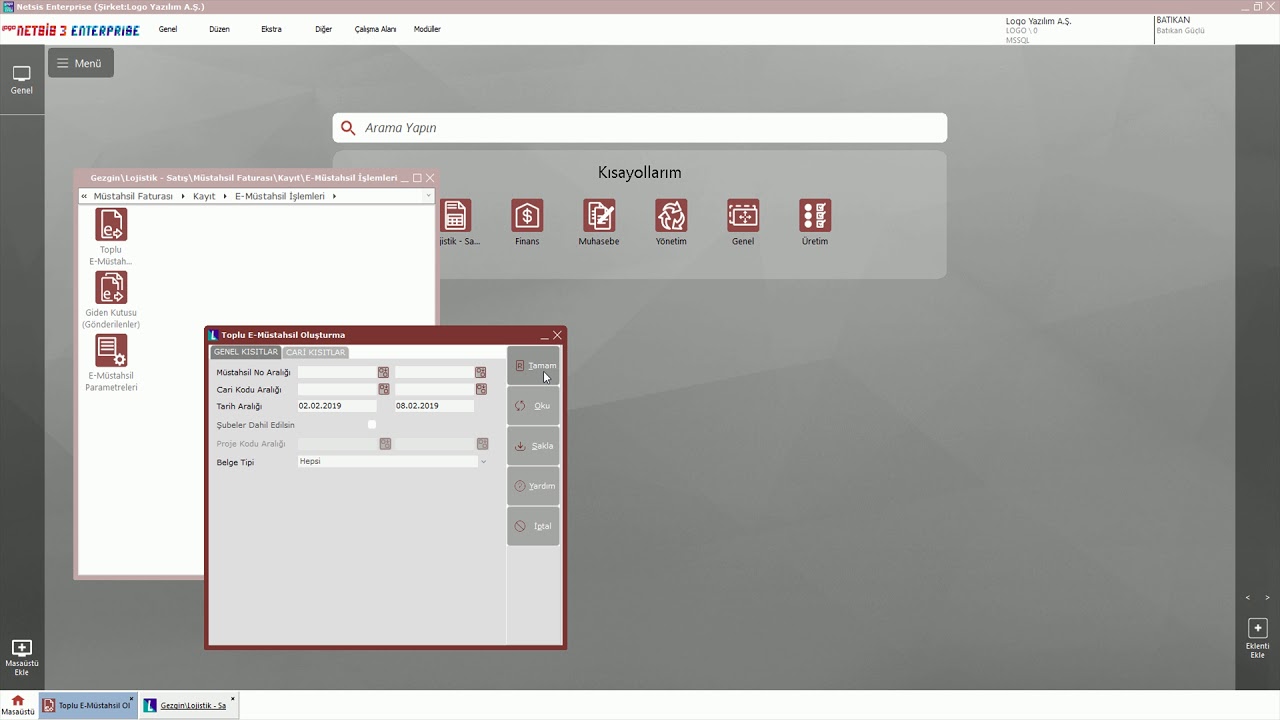
Task: Open lookup for second Müstahsil No Aralığı field
Action: pyautogui.click(x=481, y=372)
